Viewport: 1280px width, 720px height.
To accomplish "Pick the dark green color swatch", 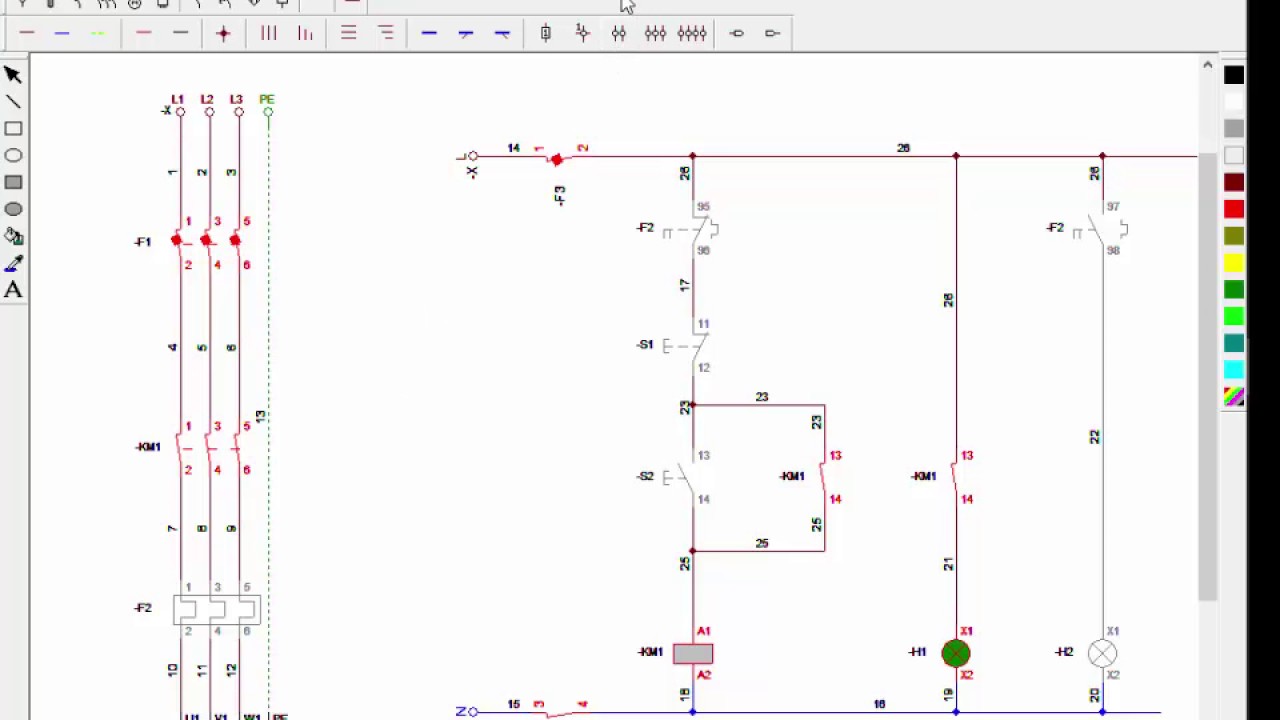I will pyautogui.click(x=1234, y=290).
